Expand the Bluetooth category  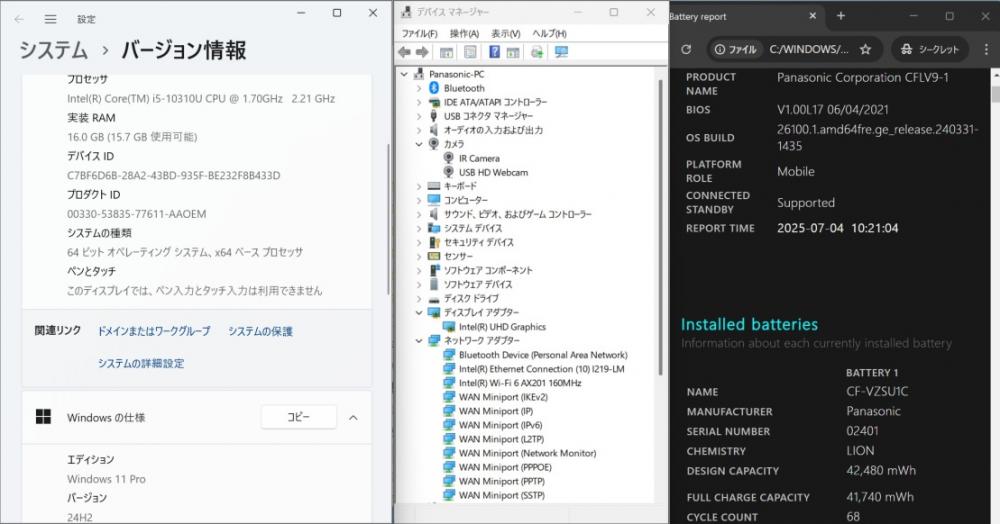[x=419, y=88]
